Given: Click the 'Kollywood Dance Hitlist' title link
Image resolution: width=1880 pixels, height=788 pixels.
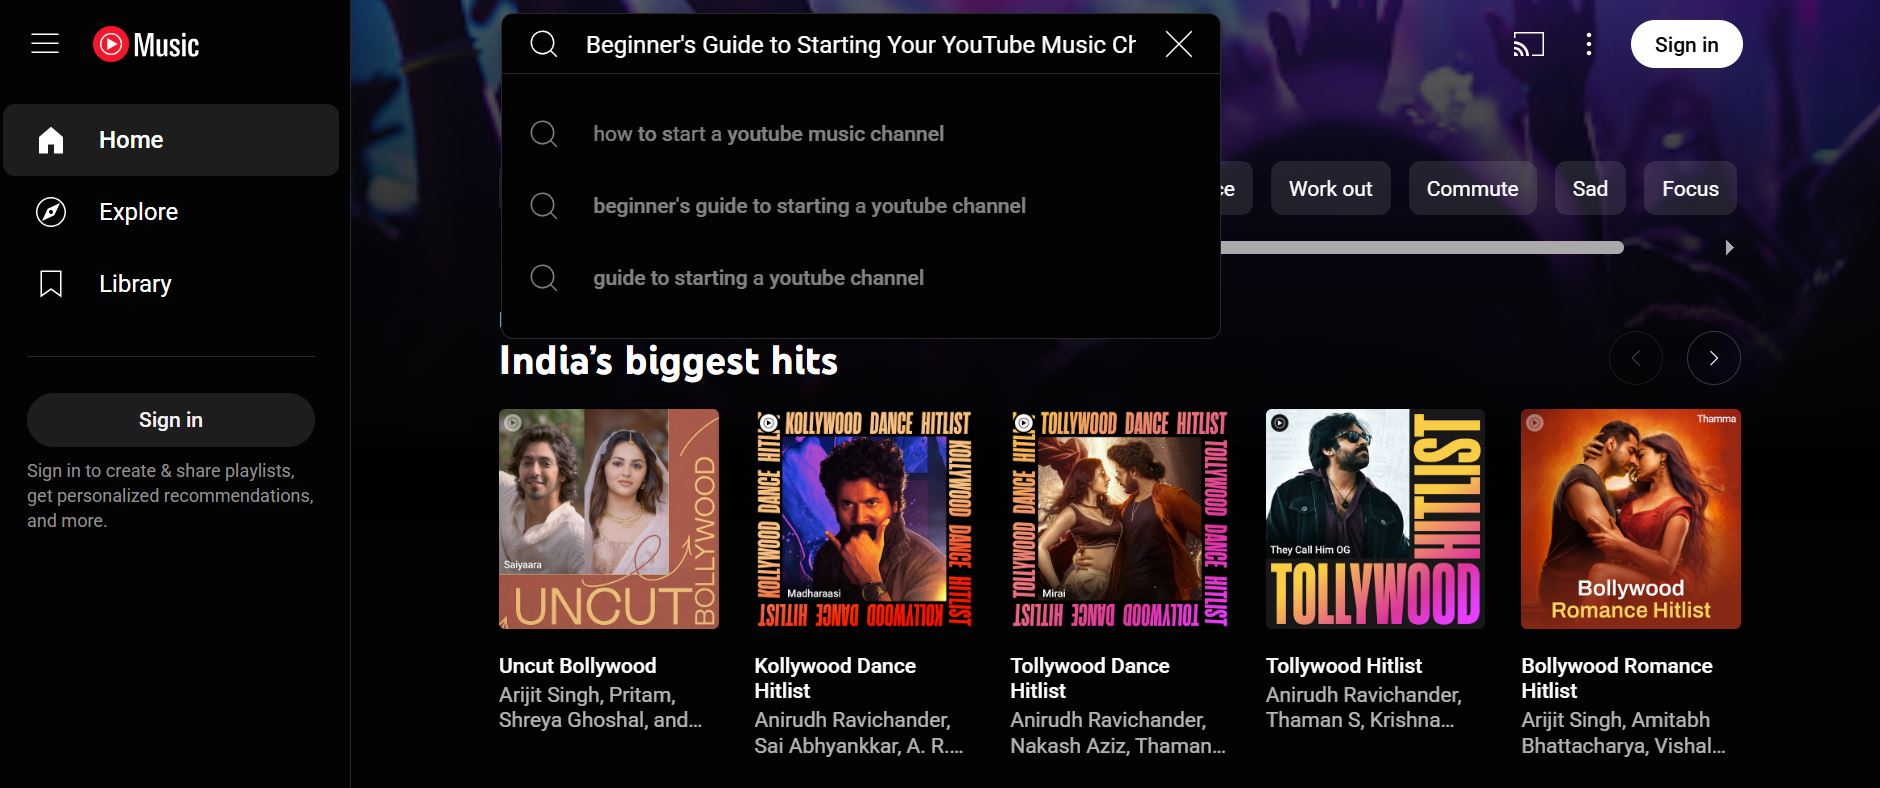Looking at the screenshot, I should click(x=835, y=678).
